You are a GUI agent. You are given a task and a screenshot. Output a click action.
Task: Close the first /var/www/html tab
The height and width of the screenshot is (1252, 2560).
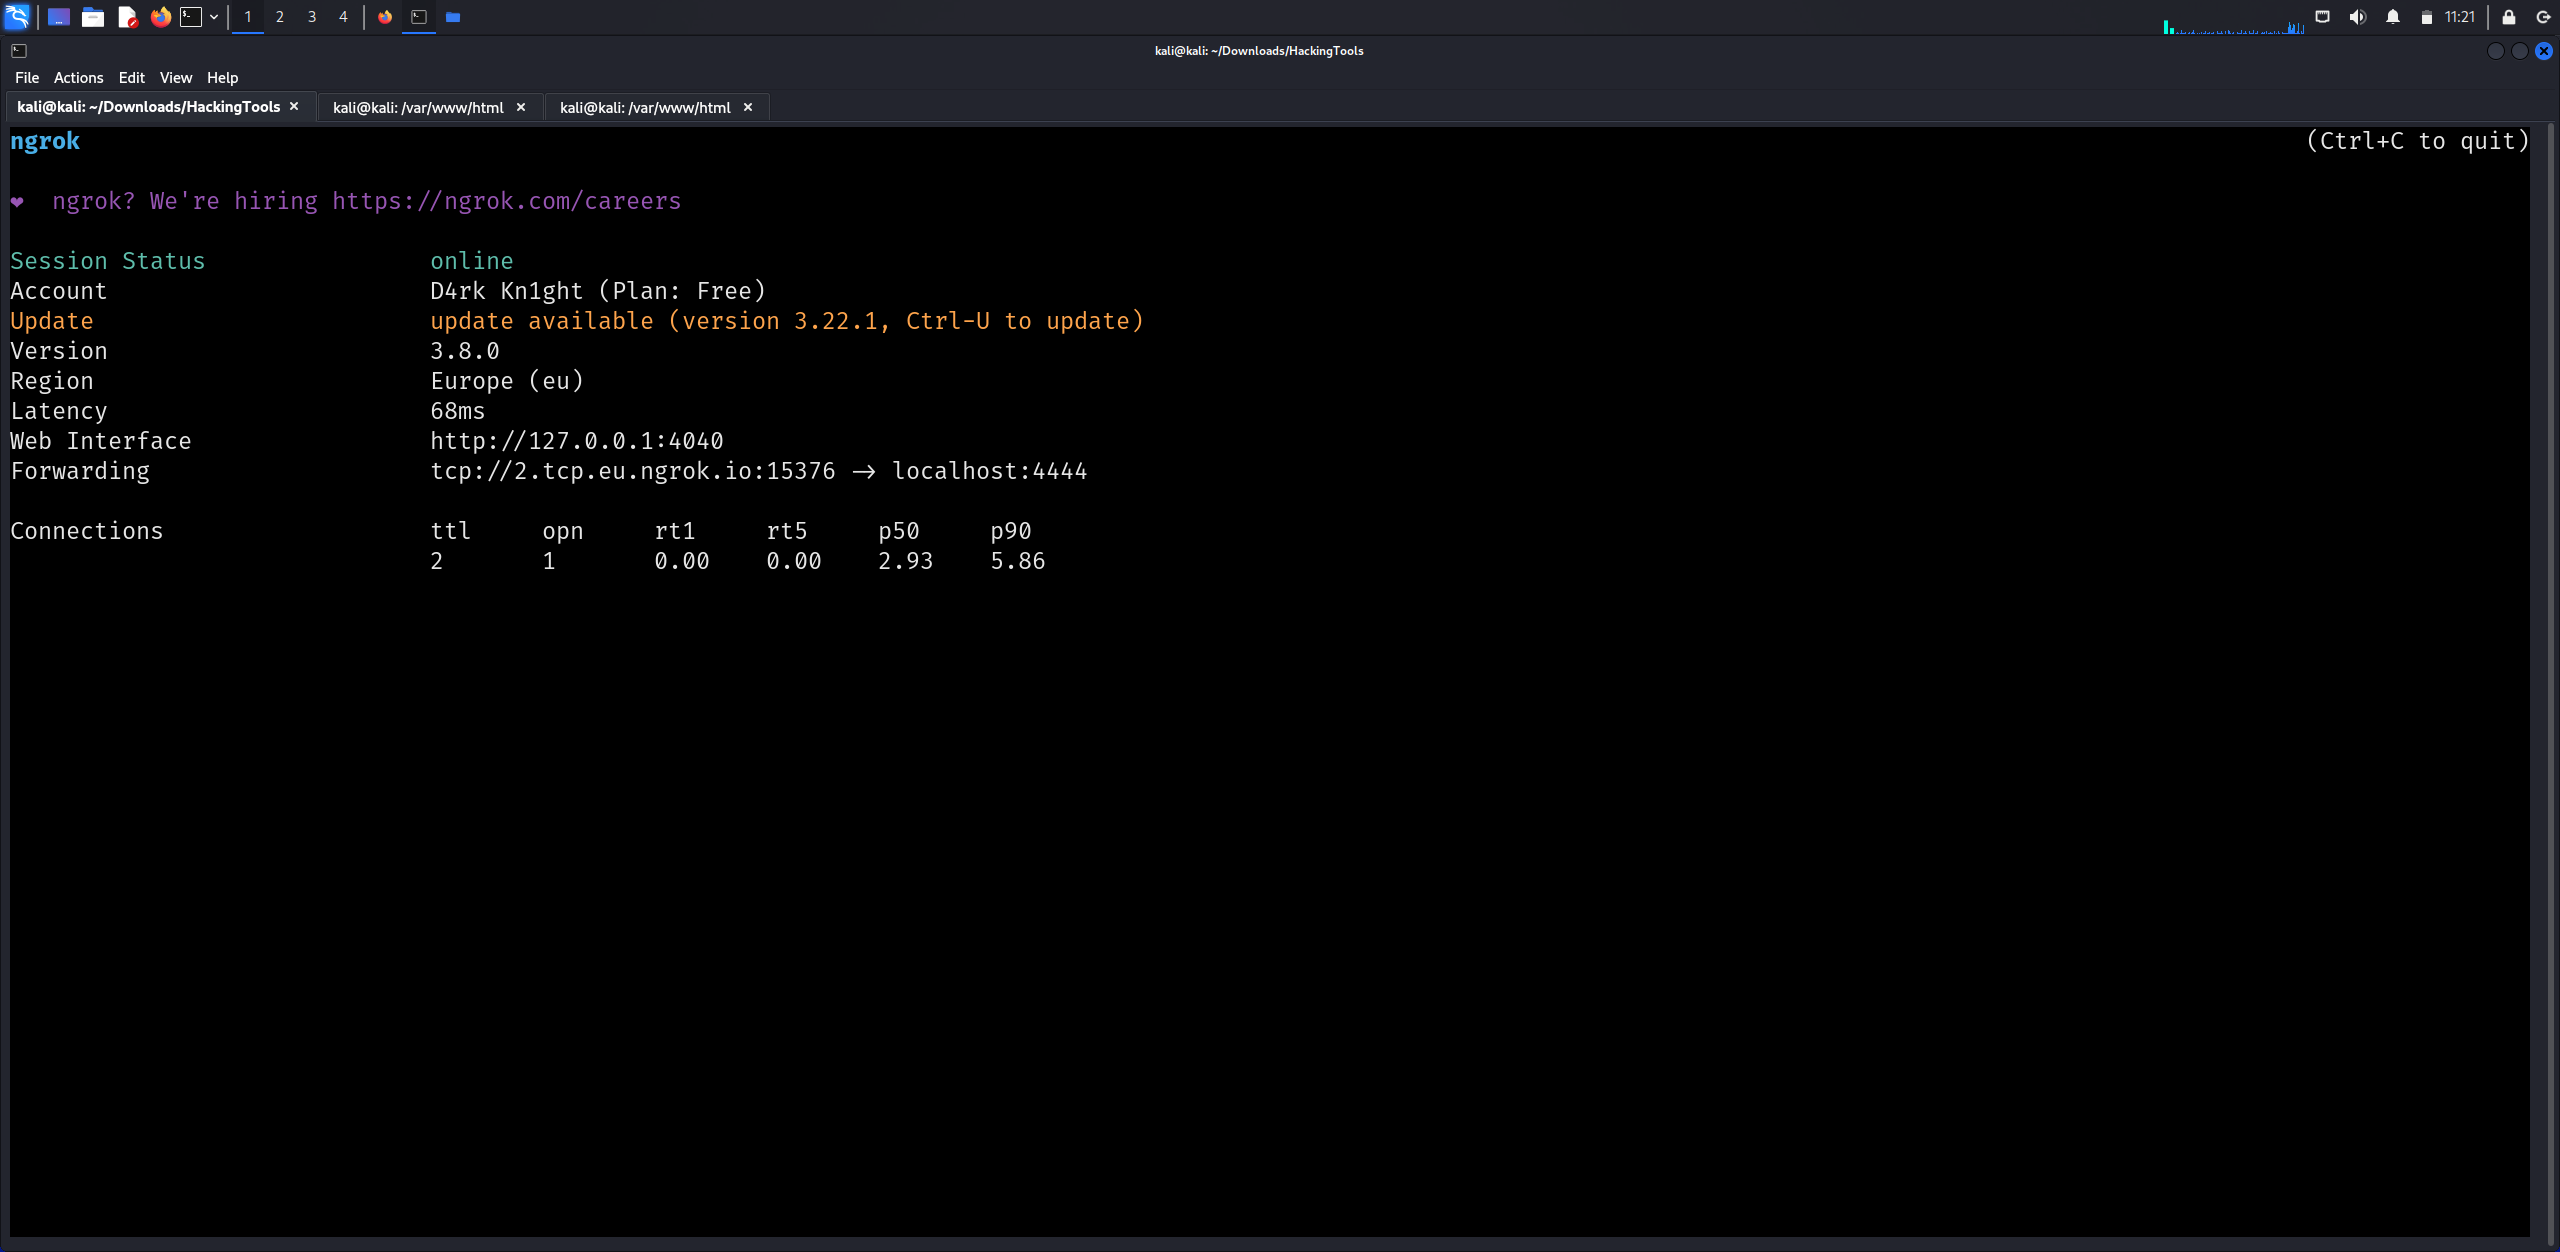pyautogui.click(x=521, y=107)
